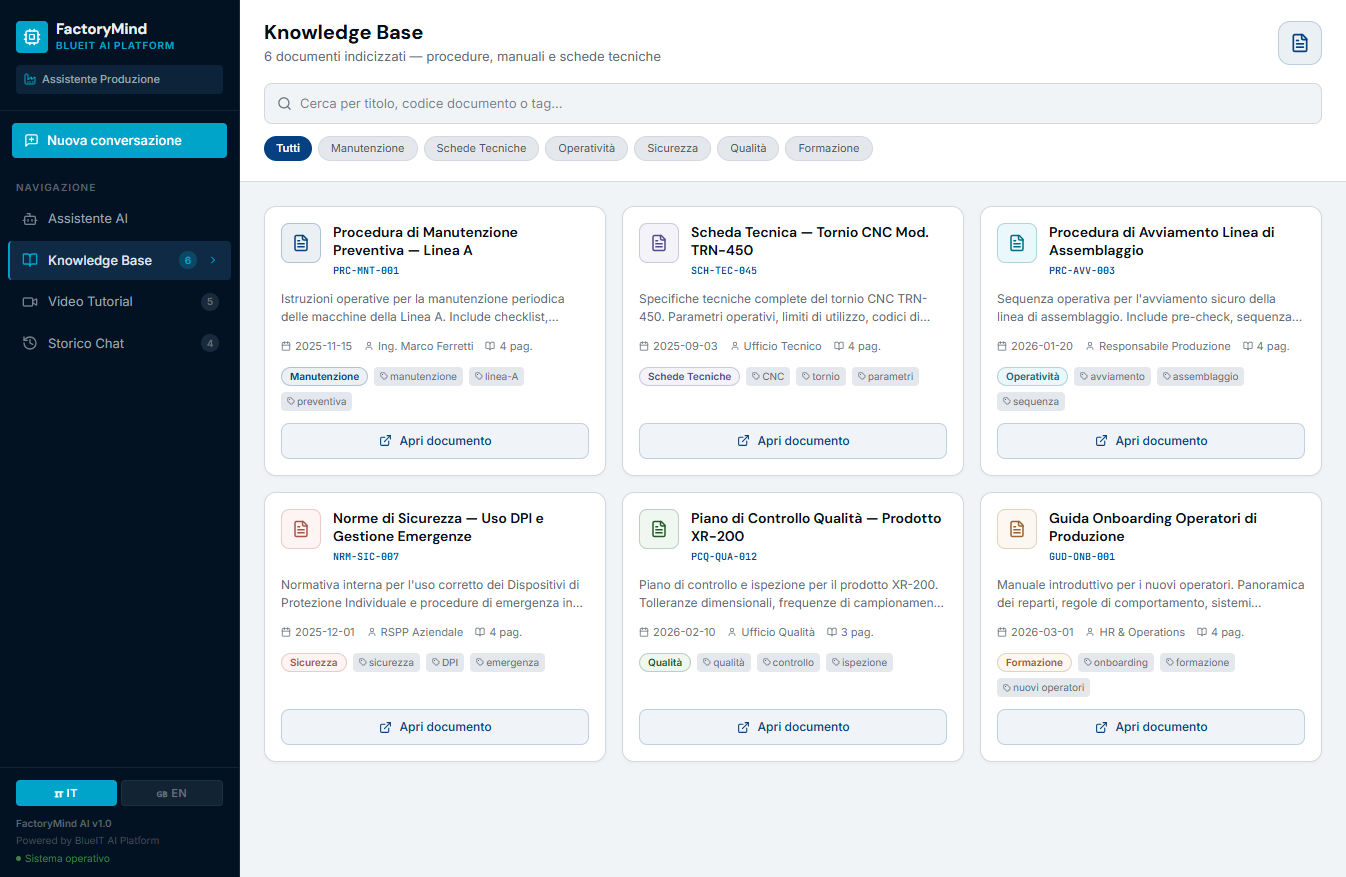Click the onboarding tag
Screen dimensions: 1346x877
click(x=1116, y=662)
